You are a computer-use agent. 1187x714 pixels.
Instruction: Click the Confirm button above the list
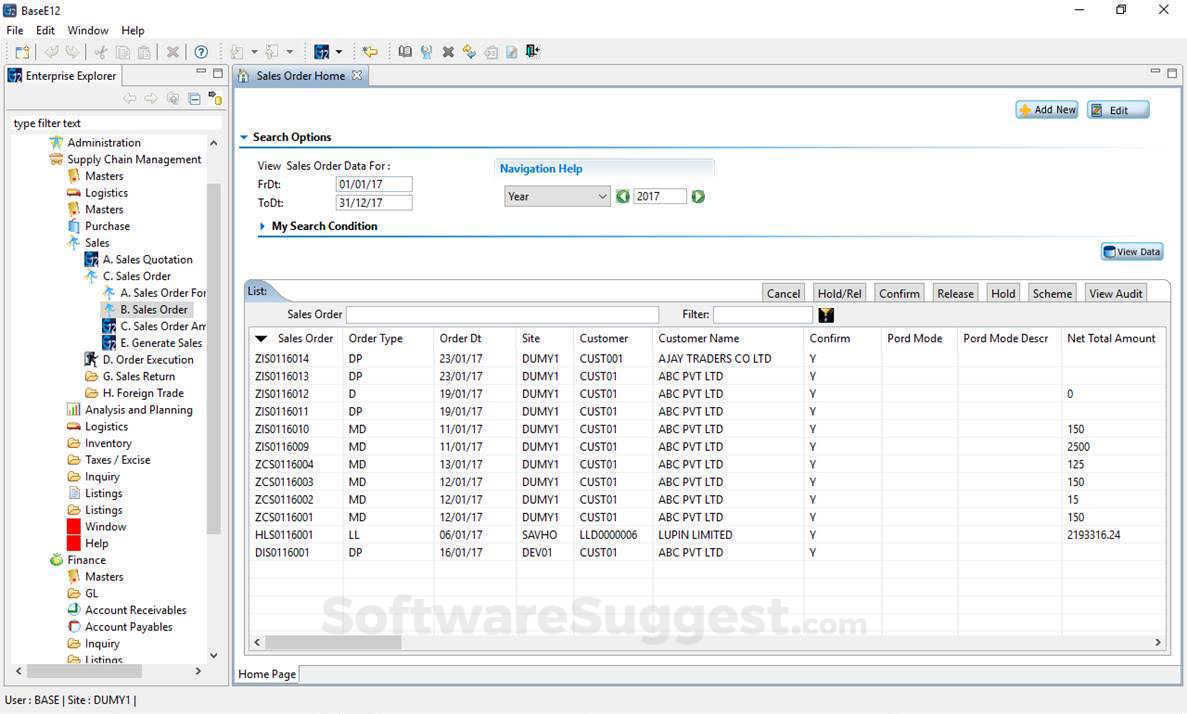(898, 293)
